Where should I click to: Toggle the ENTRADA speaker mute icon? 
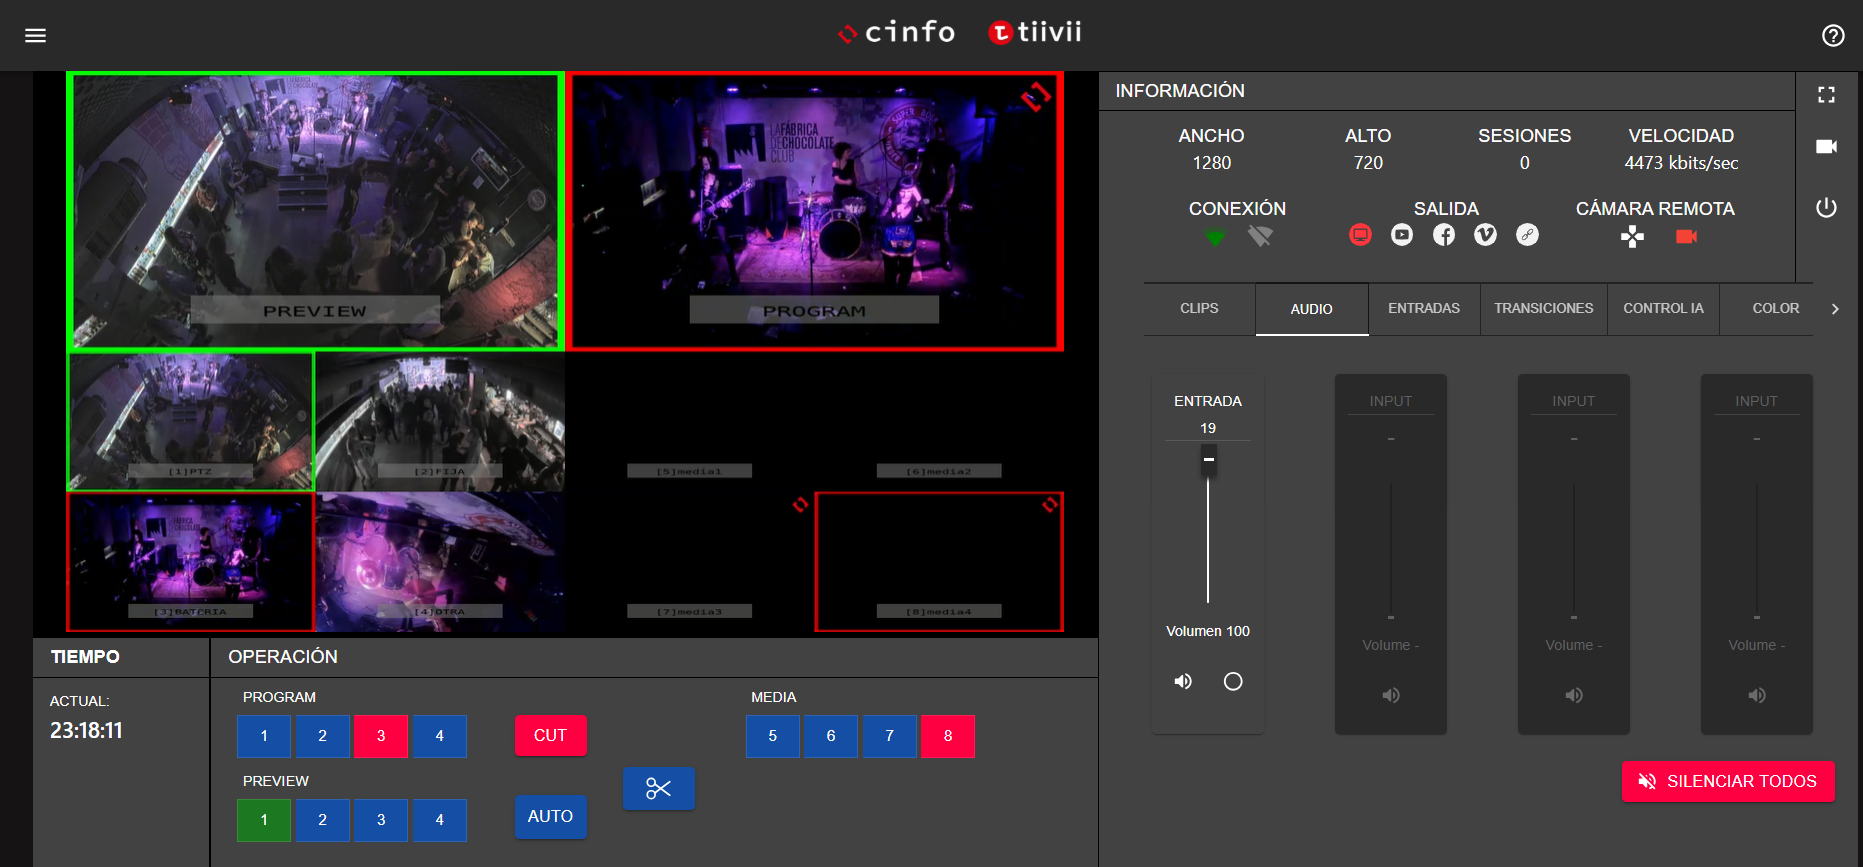(1183, 681)
